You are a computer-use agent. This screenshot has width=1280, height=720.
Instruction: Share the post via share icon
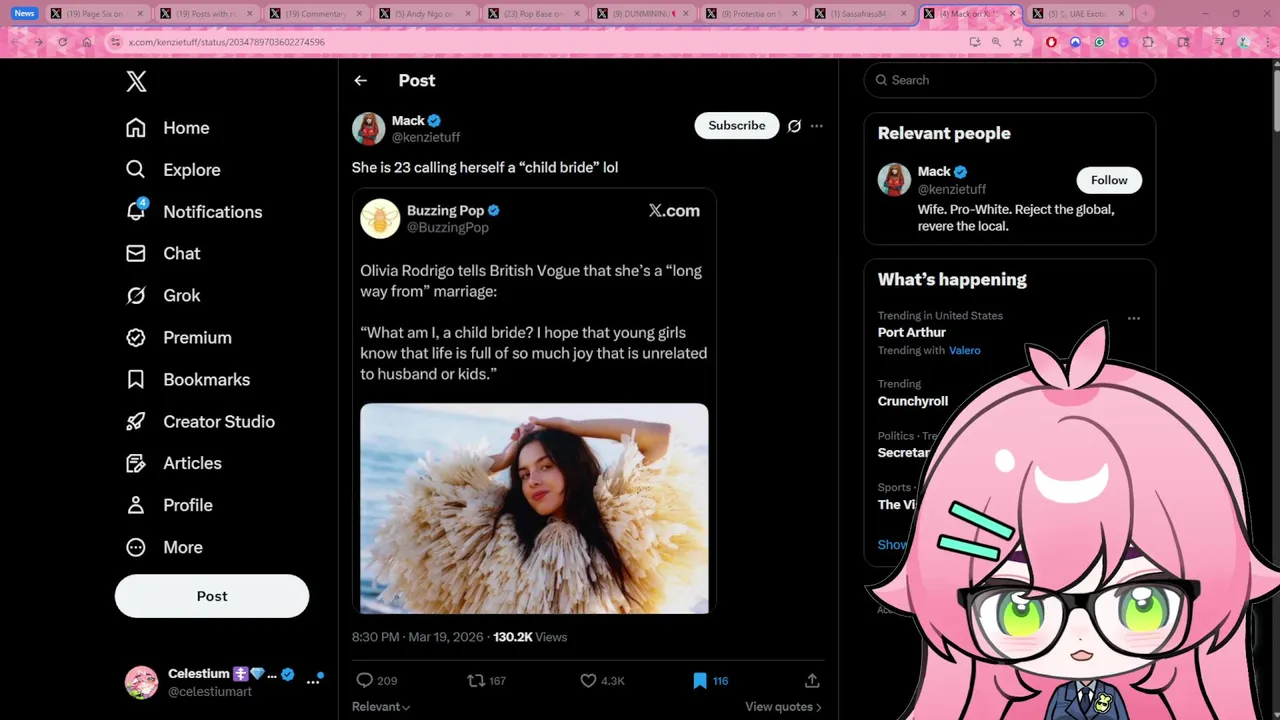(812, 681)
